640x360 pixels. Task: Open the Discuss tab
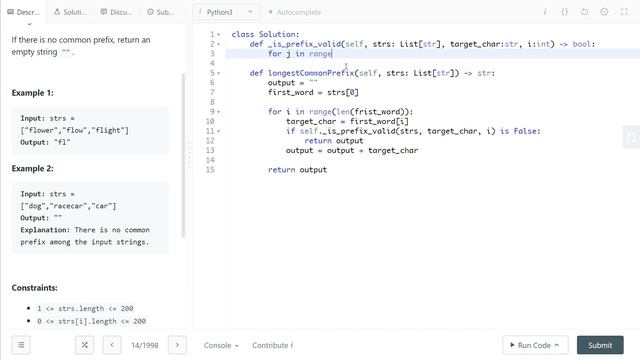(116, 12)
